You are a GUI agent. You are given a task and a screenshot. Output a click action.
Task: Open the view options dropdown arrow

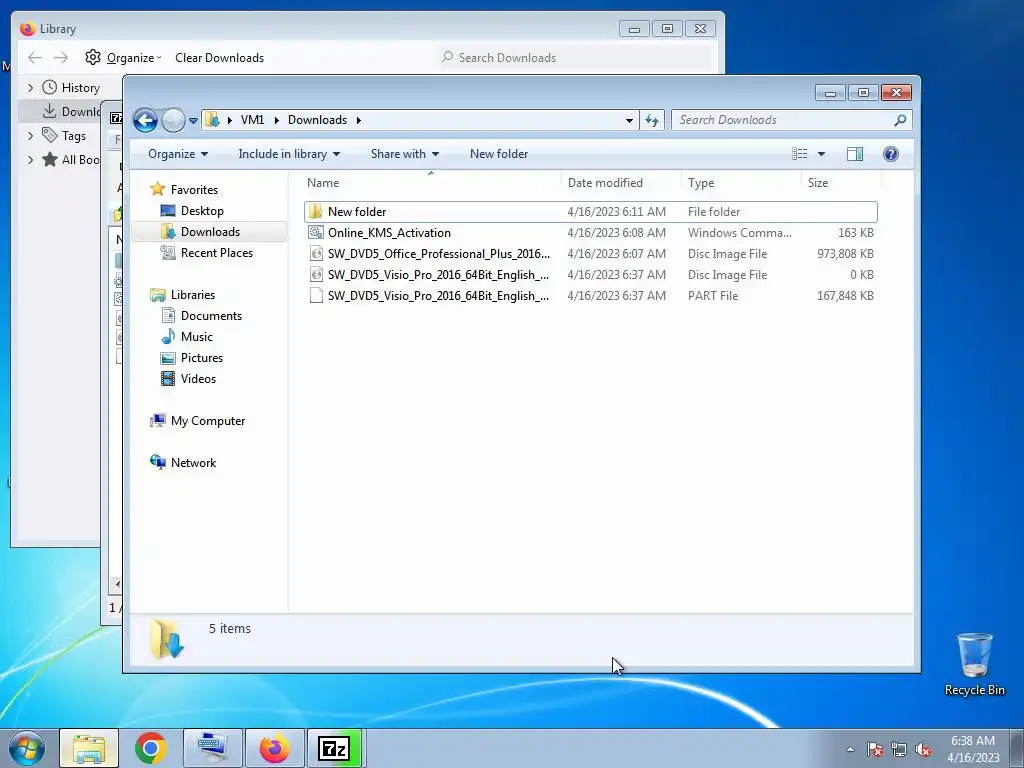pyautogui.click(x=822, y=154)
